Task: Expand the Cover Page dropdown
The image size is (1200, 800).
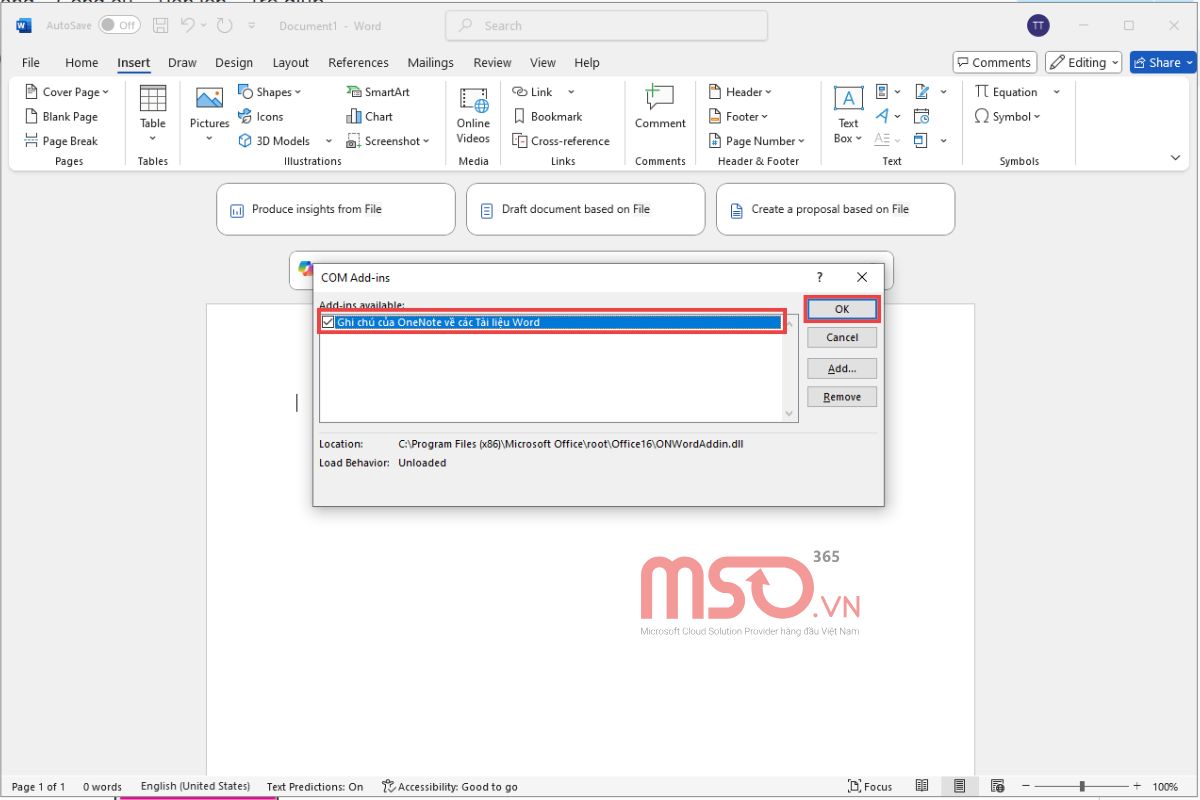Action: coord(106,92)
